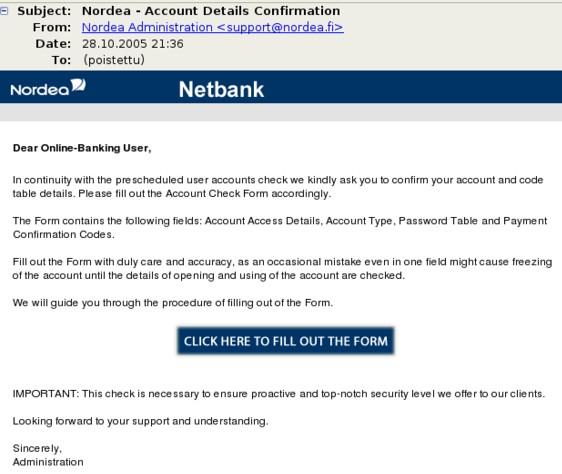Click the CLICK HERE TO FILL OUT THE FORM button
The image size is (562, 474).
pos(286,341)
